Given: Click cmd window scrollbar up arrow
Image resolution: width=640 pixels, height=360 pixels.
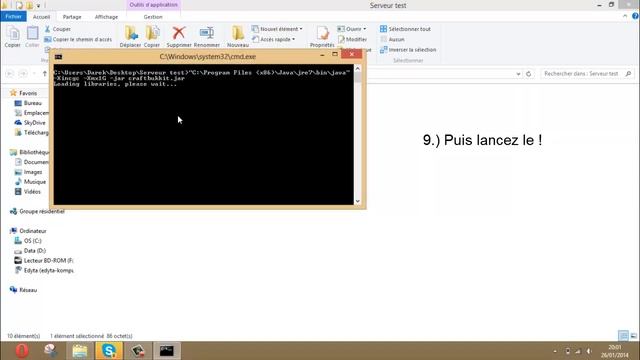Looking at the screenshot, I should tap(358, 69).
